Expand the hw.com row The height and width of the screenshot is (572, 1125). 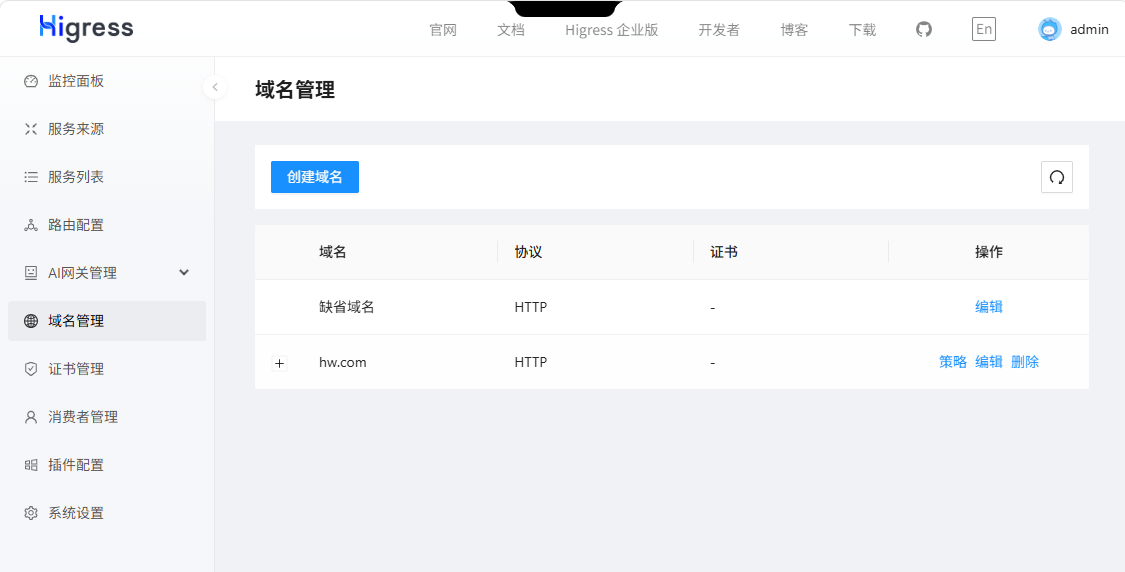pyautogui.click(x=280, y=363)
